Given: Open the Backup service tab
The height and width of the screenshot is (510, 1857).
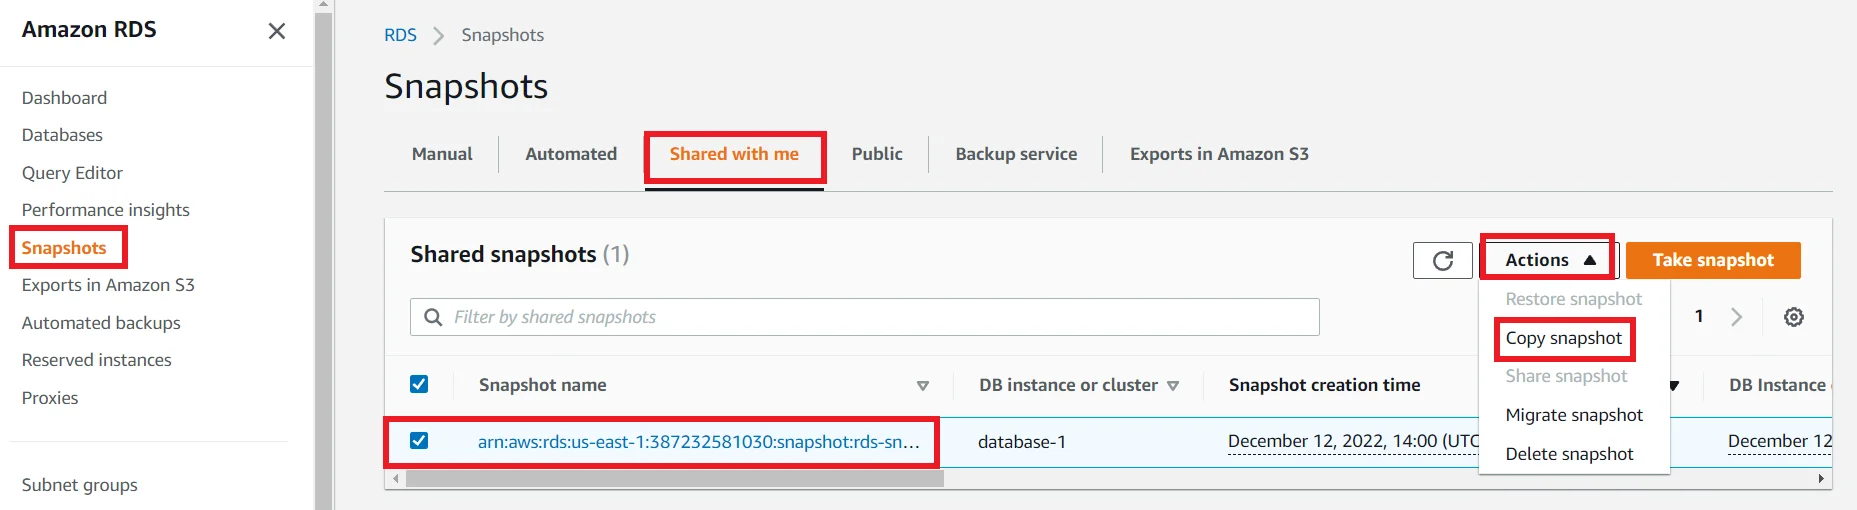Looking at the screenshot, I should tap(1016, 154).
